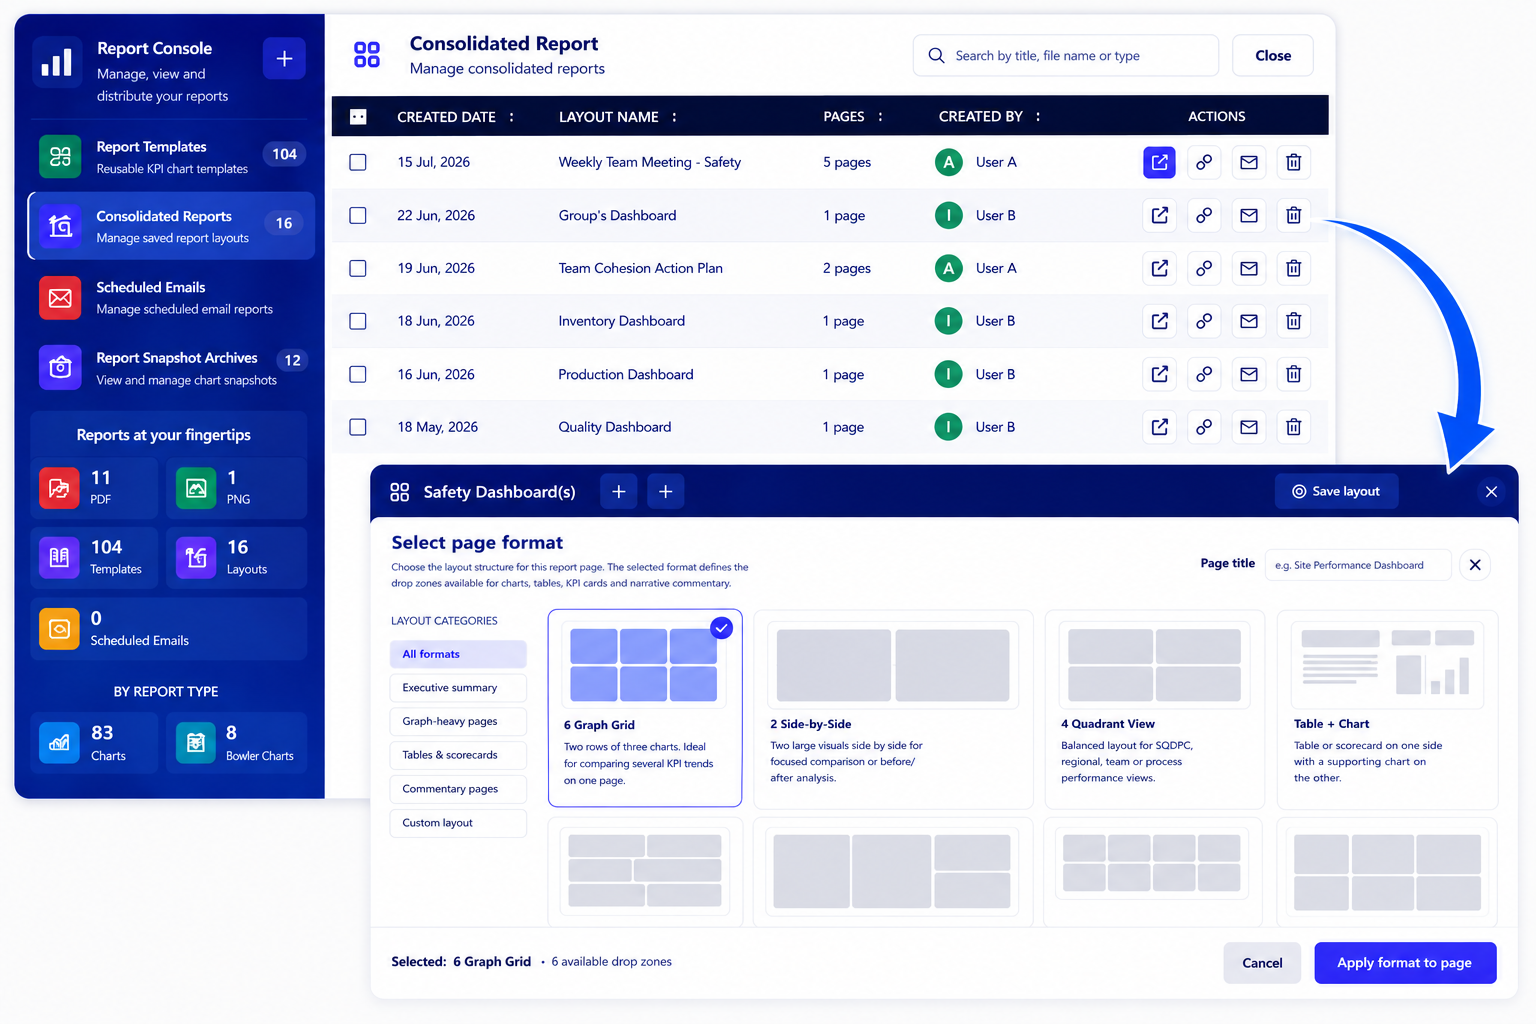Click '5 pages' cell
The image size is (1536, 1024).
(x=847, y=162)
